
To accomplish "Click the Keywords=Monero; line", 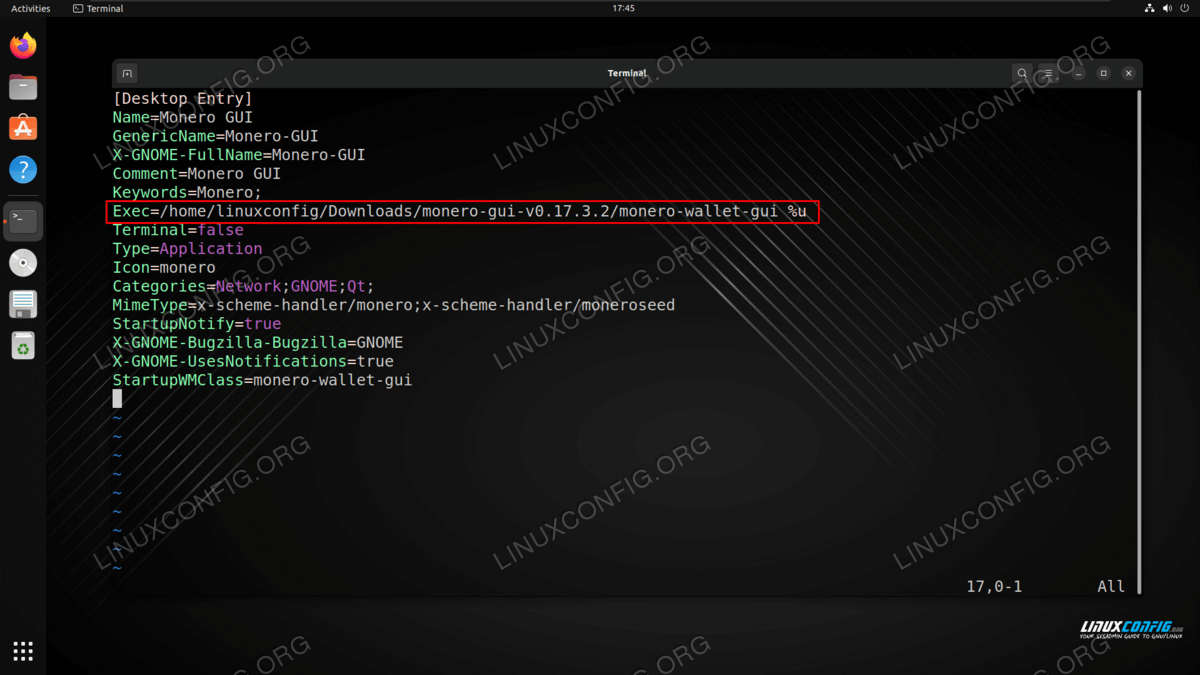I will 187,192.
